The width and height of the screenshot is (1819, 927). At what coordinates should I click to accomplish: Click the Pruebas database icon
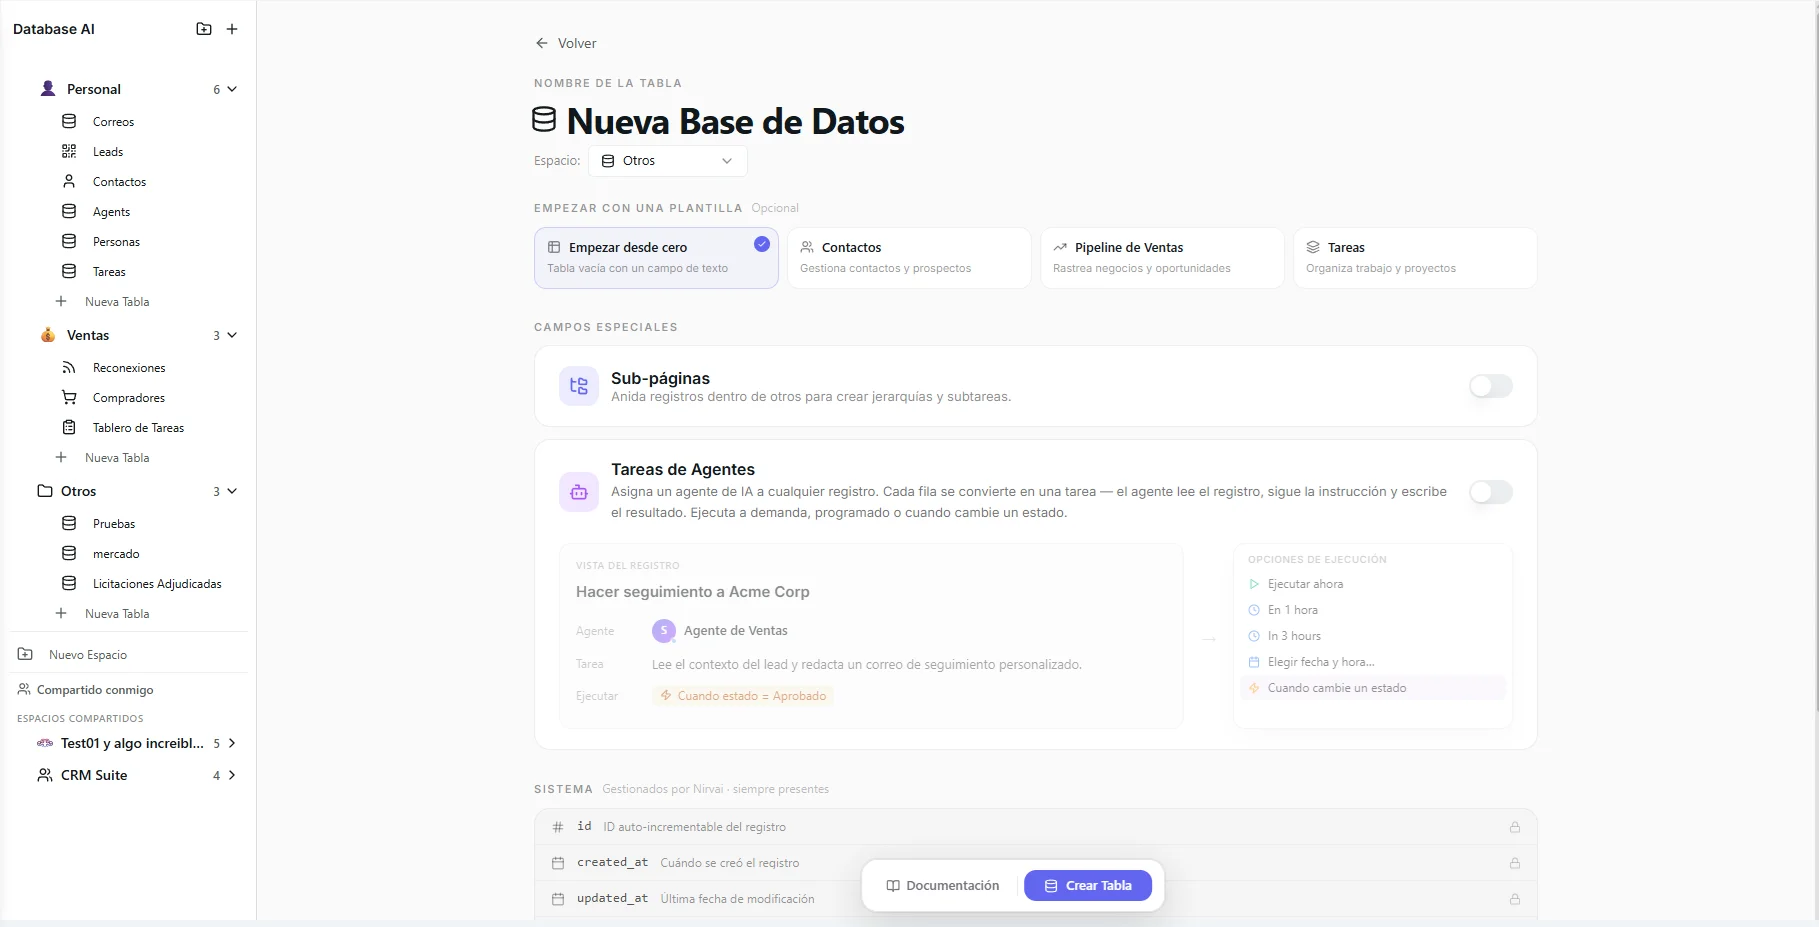(x=69, y=523)
